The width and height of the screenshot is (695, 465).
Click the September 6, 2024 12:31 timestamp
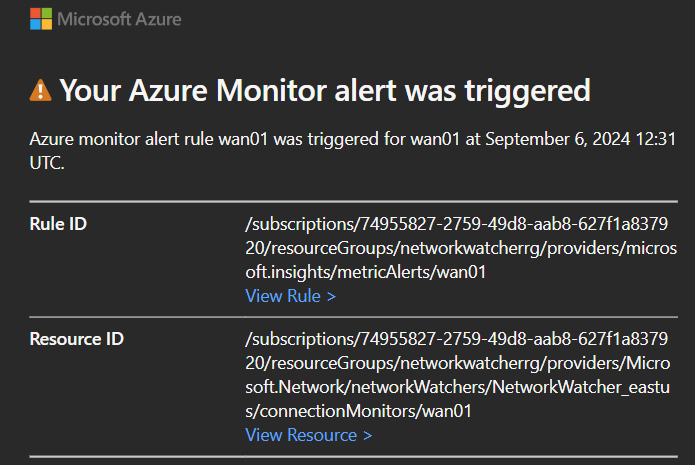[x=581, y=139]
